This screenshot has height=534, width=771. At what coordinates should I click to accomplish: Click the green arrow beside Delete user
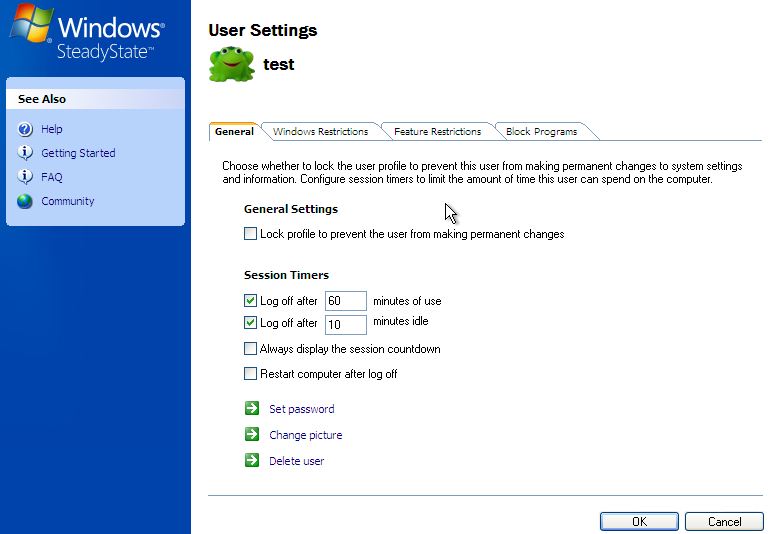click(x=251, y=461)
